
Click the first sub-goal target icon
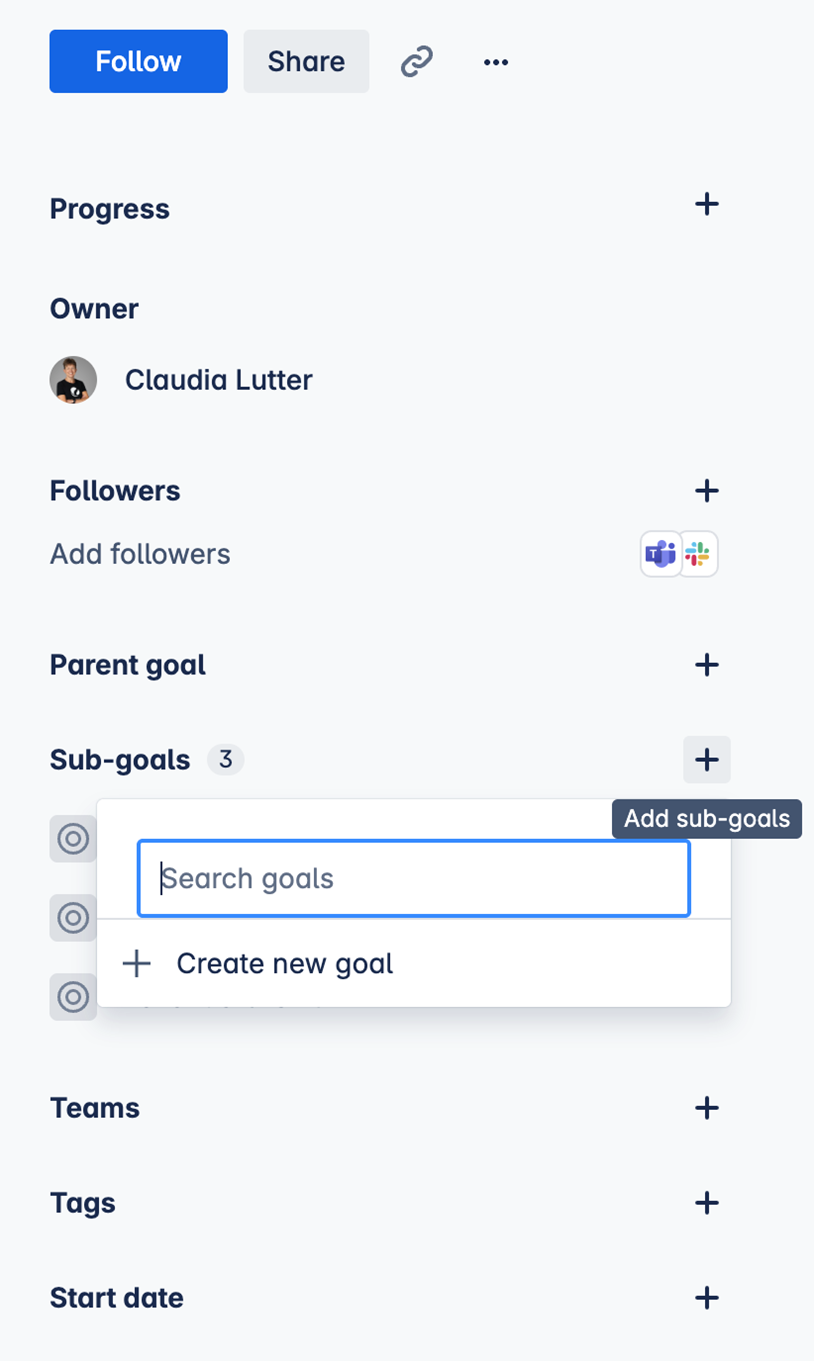[73, 838]
